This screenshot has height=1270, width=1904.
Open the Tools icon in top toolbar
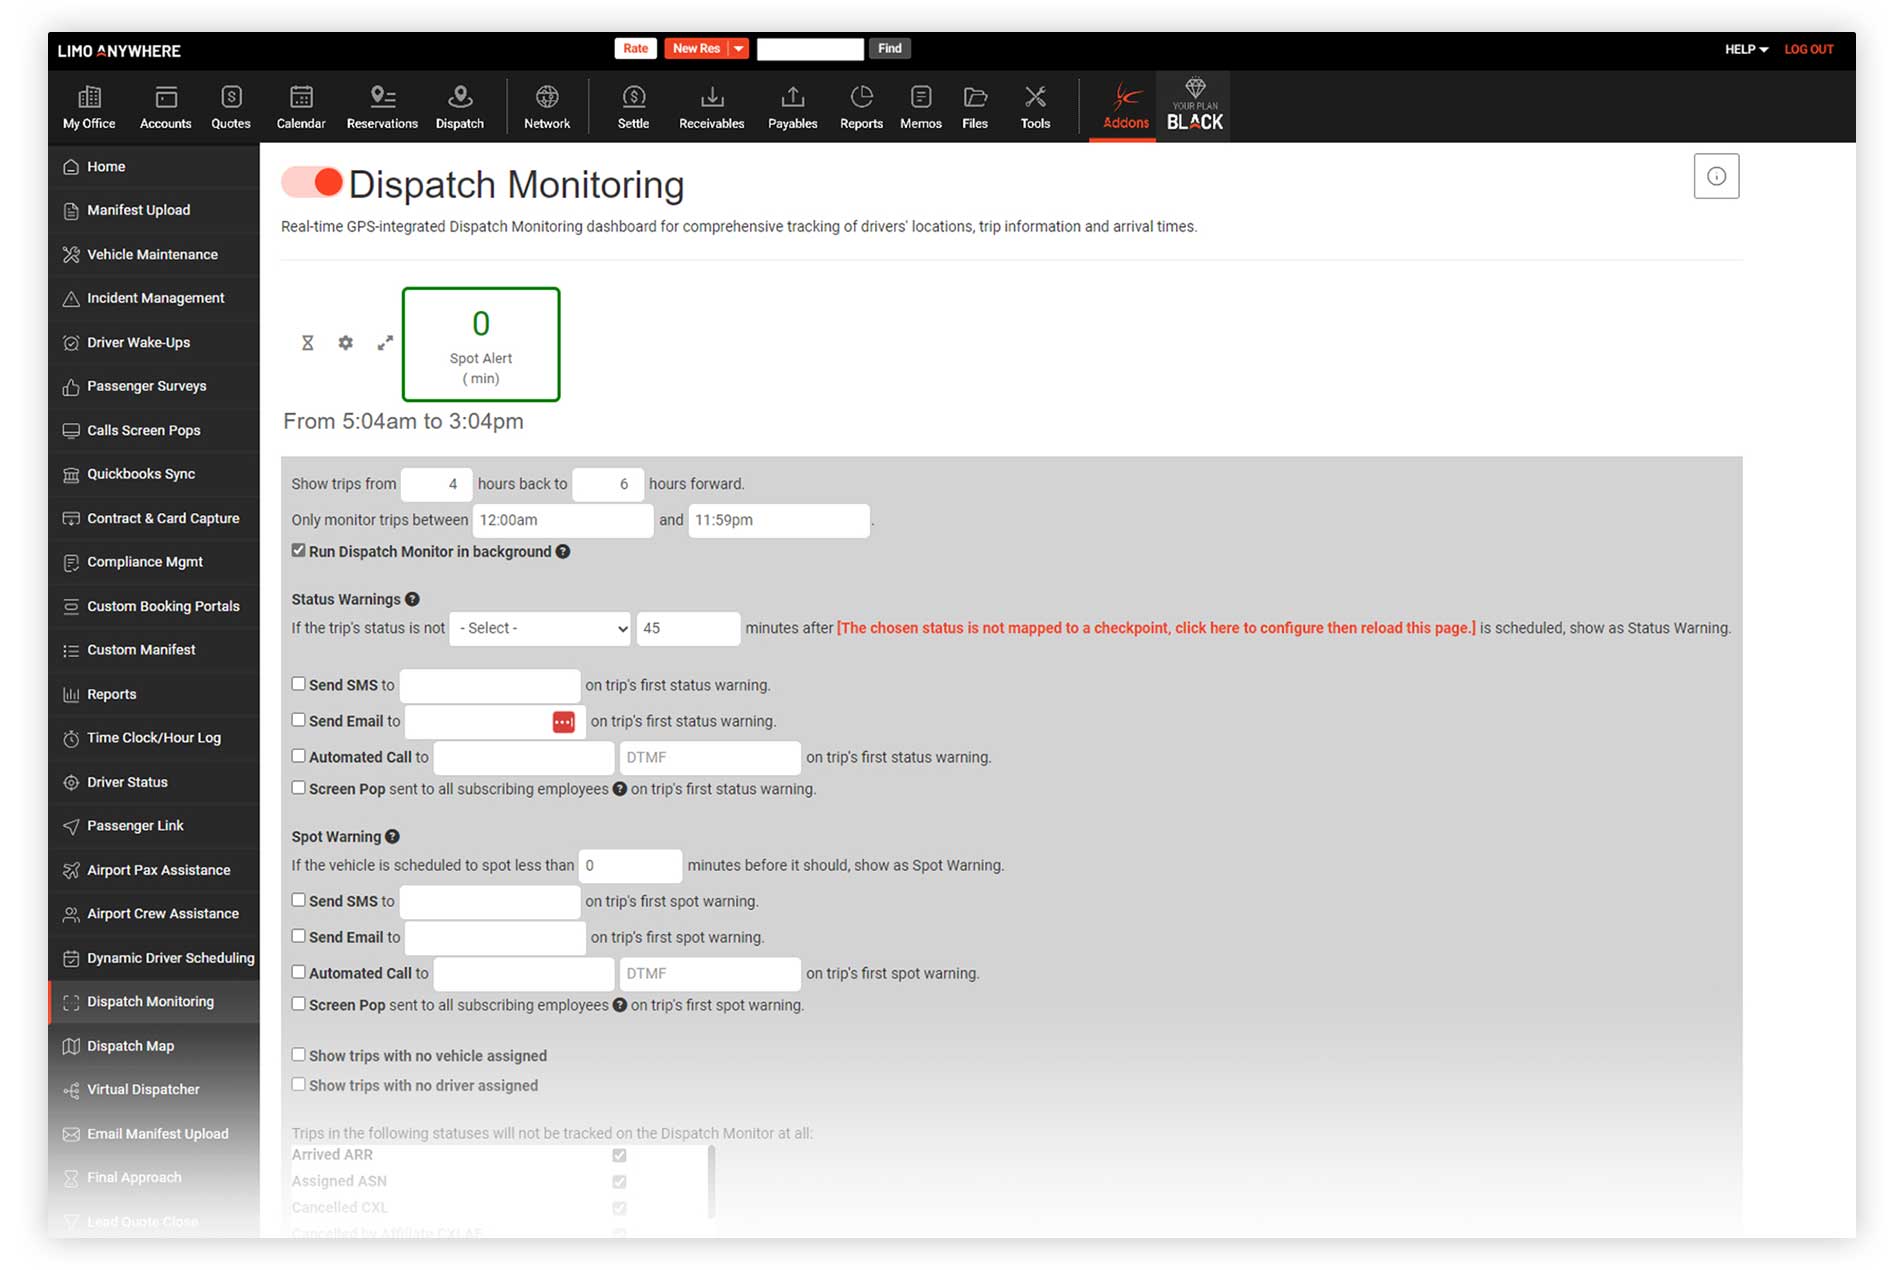pos(1035,106)
